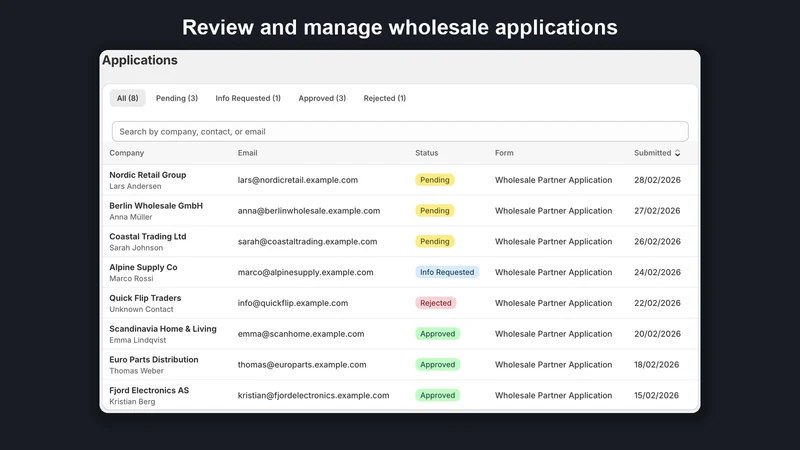Click the Status column header
Screen dimensions: 800x450
pyautogui.click(x=427, y=153)
